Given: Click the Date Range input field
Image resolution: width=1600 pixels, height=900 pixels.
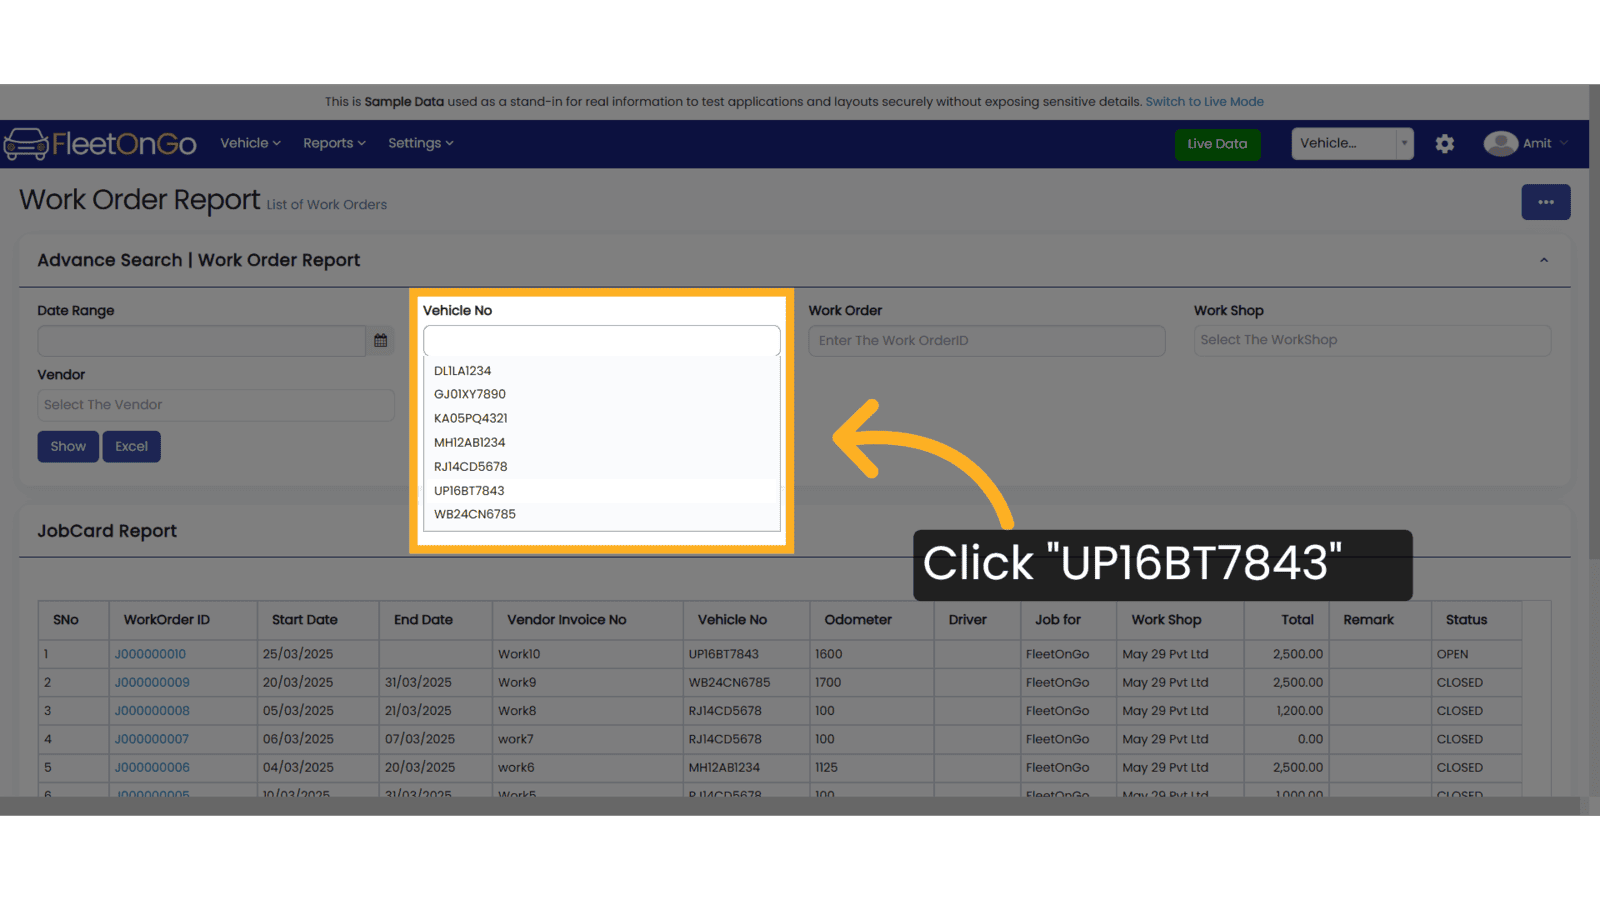Looking at the screenshot, I should [x=202, y=341].
